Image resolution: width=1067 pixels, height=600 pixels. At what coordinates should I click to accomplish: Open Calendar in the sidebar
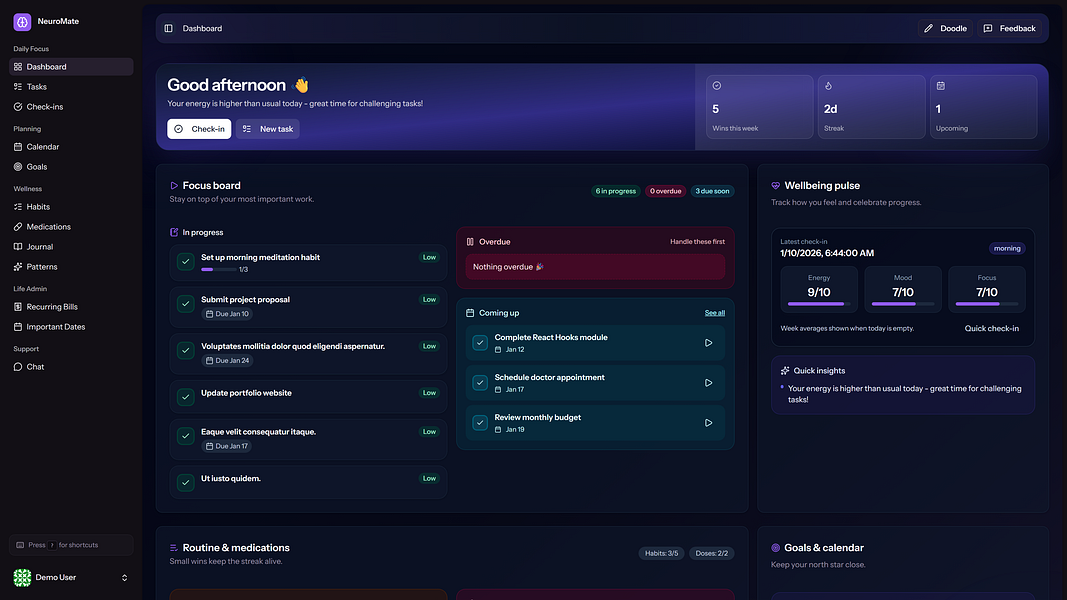pyautogui.click(x=71, y=147)
